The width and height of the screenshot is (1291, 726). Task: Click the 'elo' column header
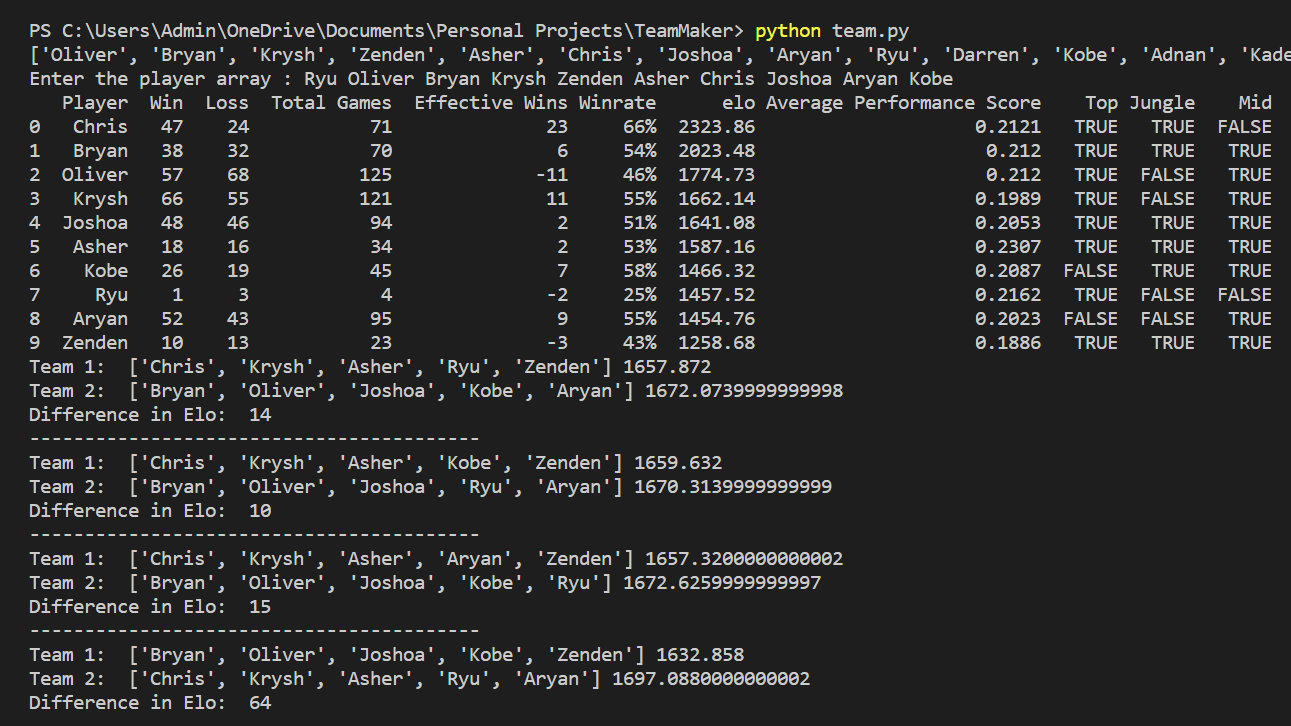pos(739,103)
